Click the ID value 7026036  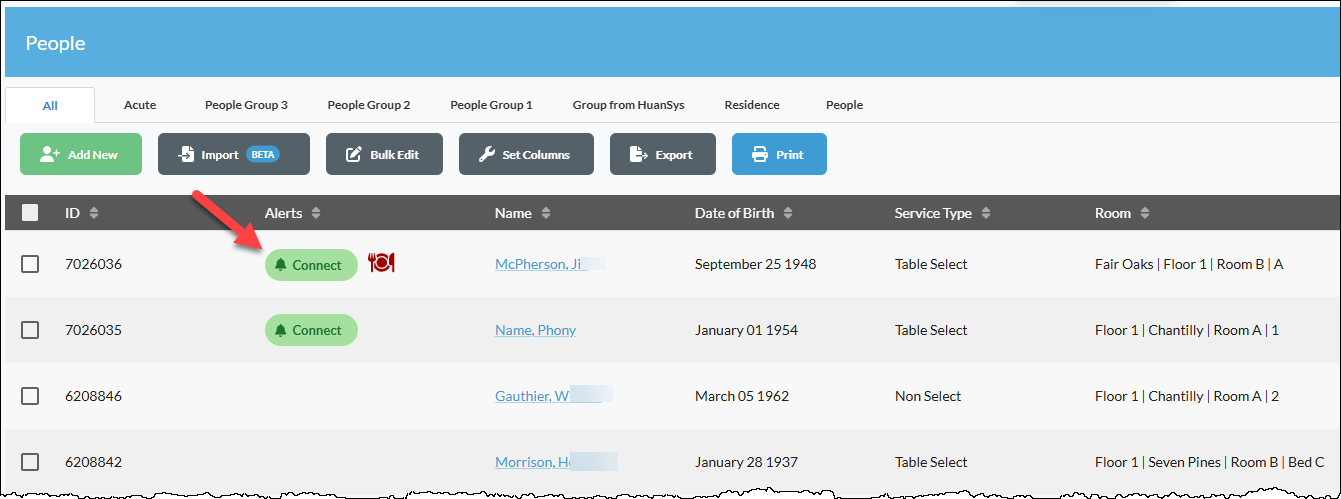click(x=93, y=264)
